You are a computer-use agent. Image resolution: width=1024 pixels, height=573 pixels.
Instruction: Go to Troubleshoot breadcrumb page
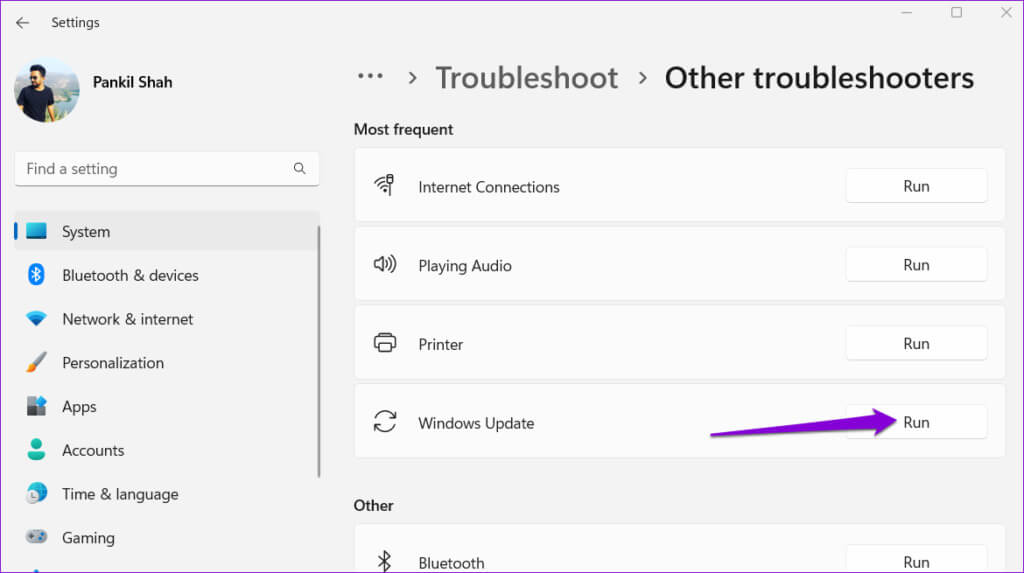[526, 78]
